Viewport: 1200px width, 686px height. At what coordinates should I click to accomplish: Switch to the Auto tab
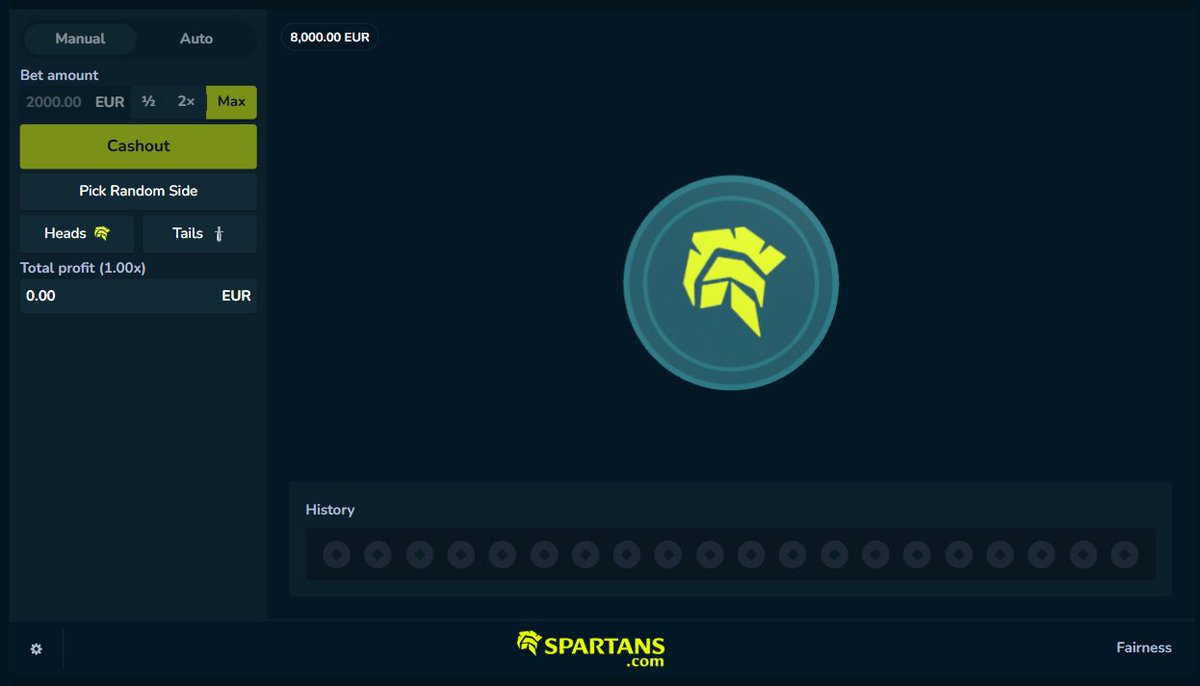pyautogui.click(x=196, y=38)
